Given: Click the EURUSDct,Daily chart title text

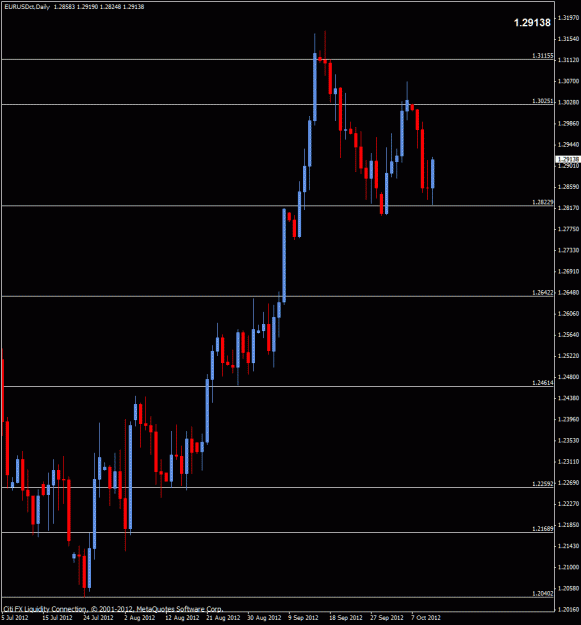Looking at the screenshot, I should [27, 7].
